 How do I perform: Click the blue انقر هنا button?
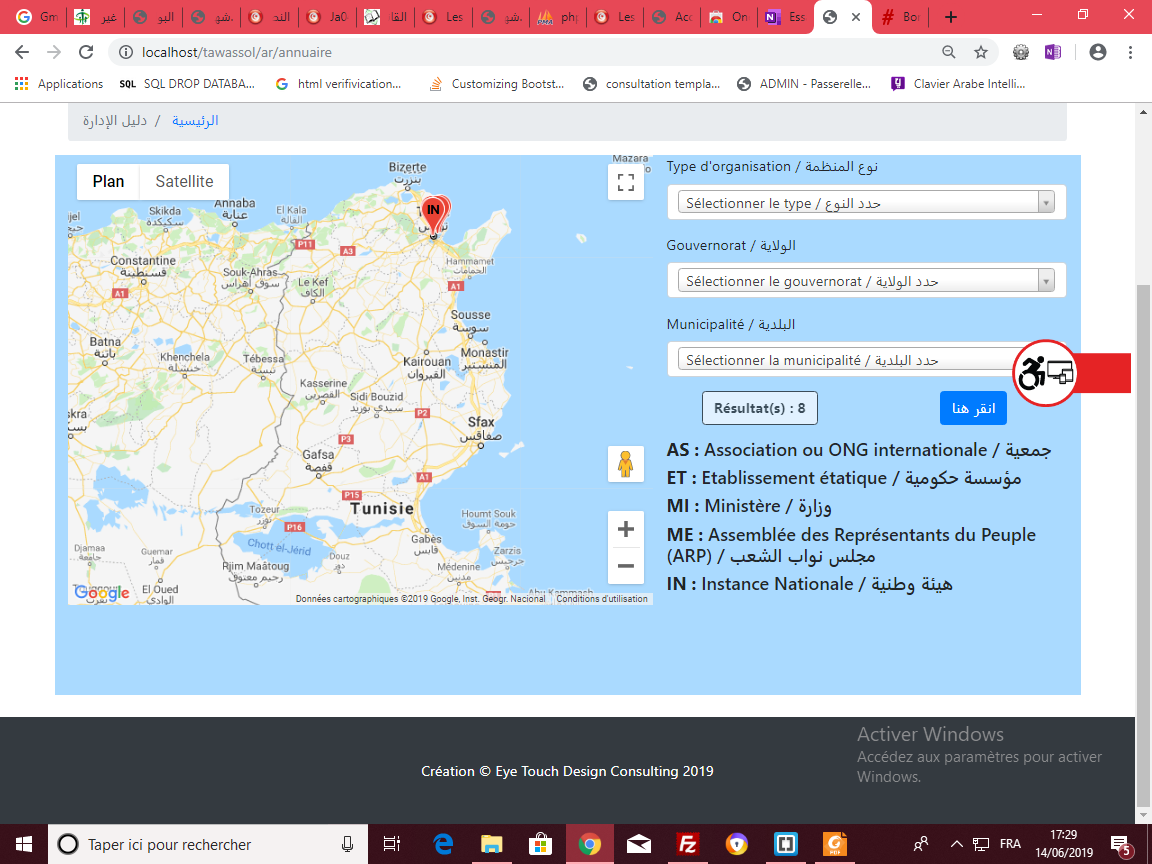[973, 408]
